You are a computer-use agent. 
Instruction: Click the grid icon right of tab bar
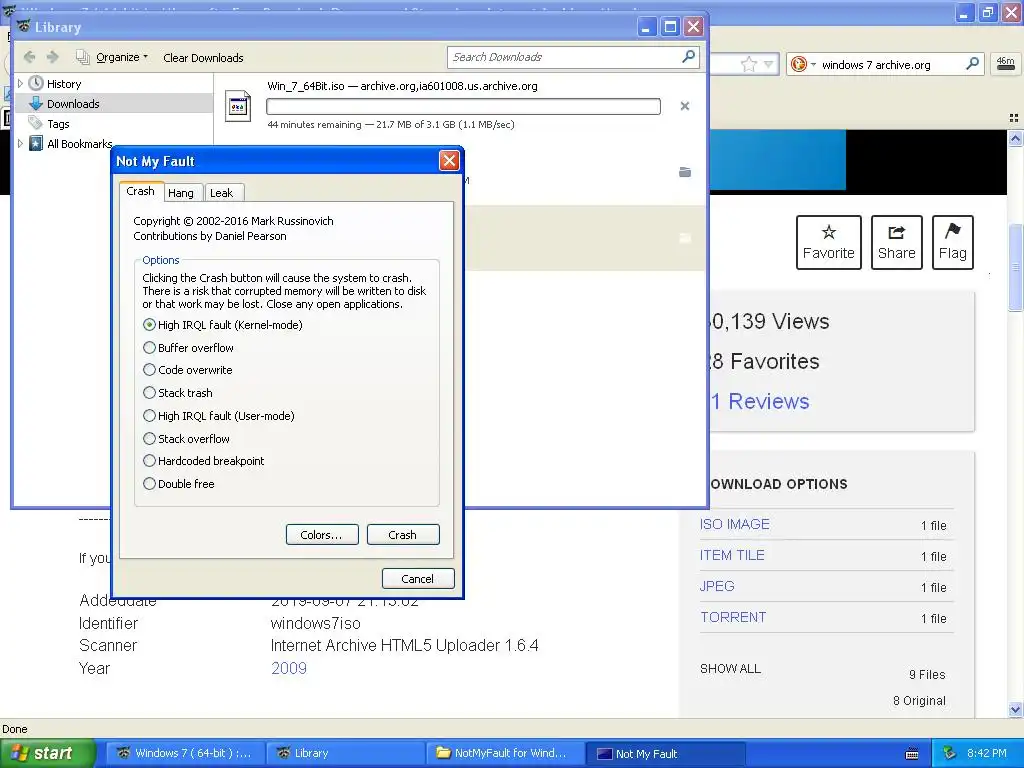1014,118
